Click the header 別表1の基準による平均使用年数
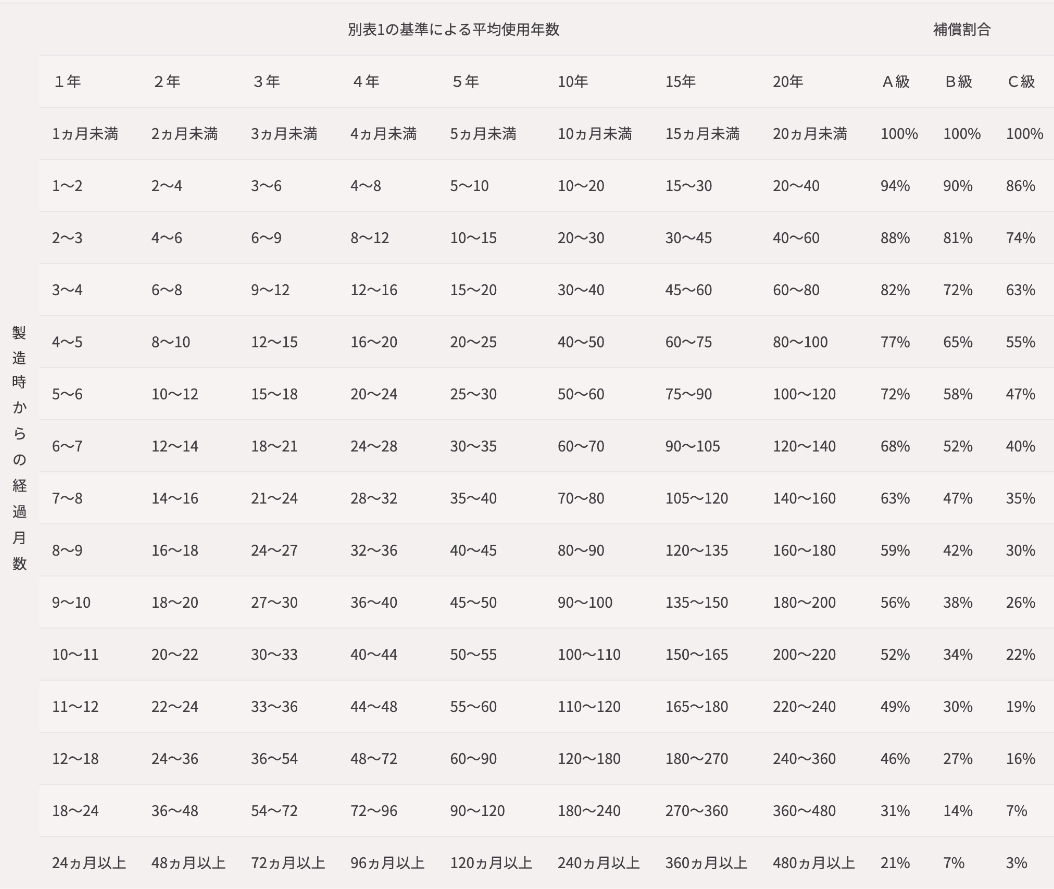Screen dimensions: 1054x889 pyautogui.click(x=454, y=30)
